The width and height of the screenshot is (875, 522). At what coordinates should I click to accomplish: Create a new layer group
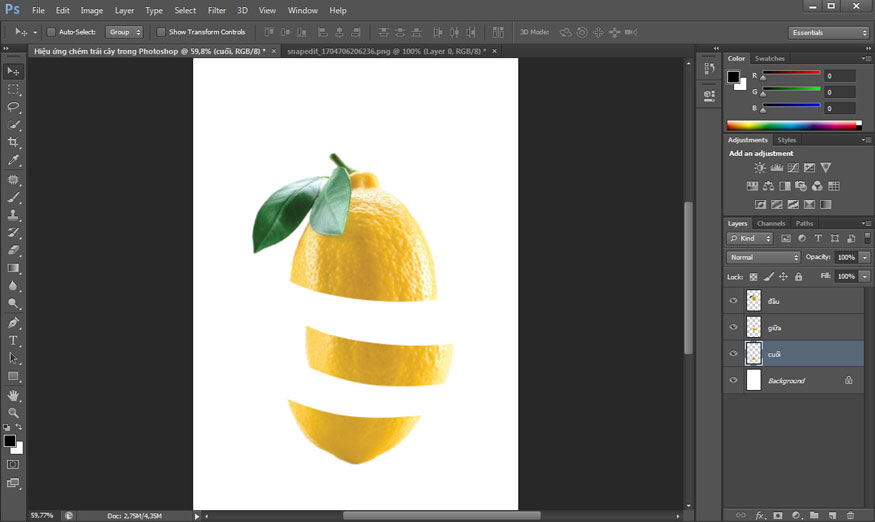[x=814, y=515]
